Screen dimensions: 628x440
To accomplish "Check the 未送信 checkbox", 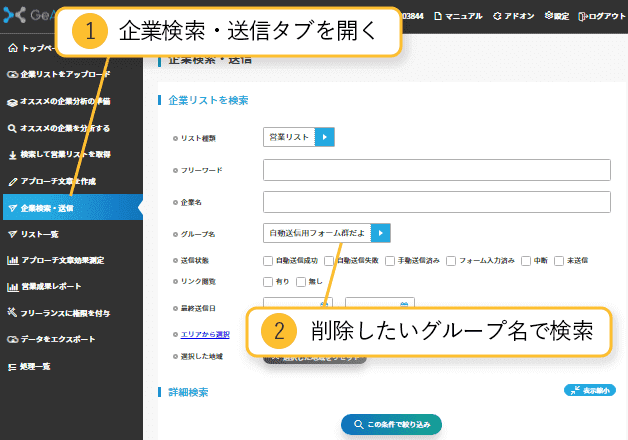I will pyautogui.click(x=559, y=261).
